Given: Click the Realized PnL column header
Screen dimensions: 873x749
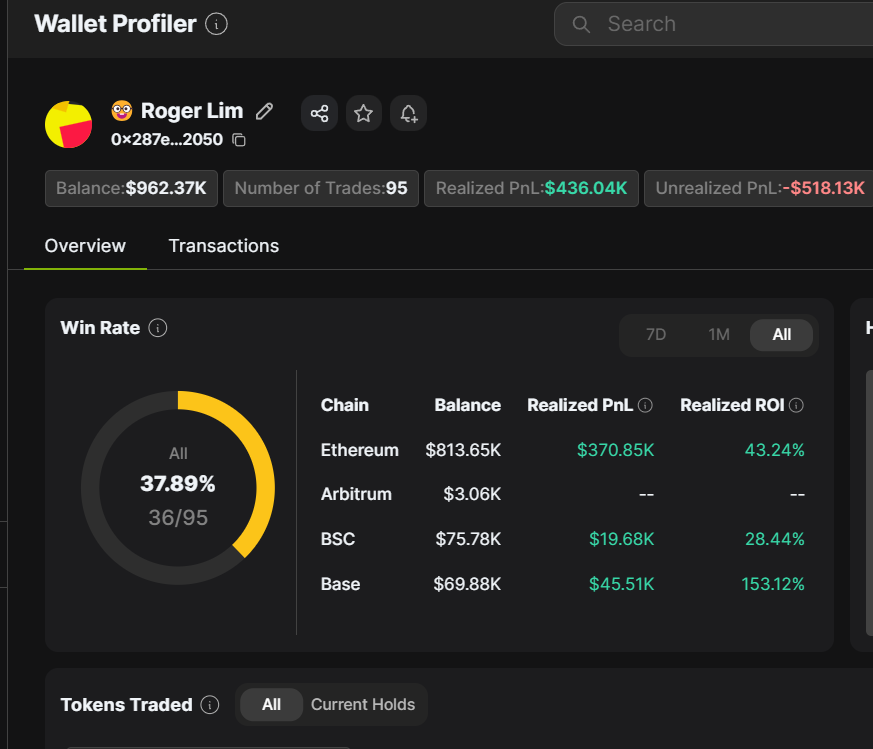Looking at the screenshot, I should point(580,405).
